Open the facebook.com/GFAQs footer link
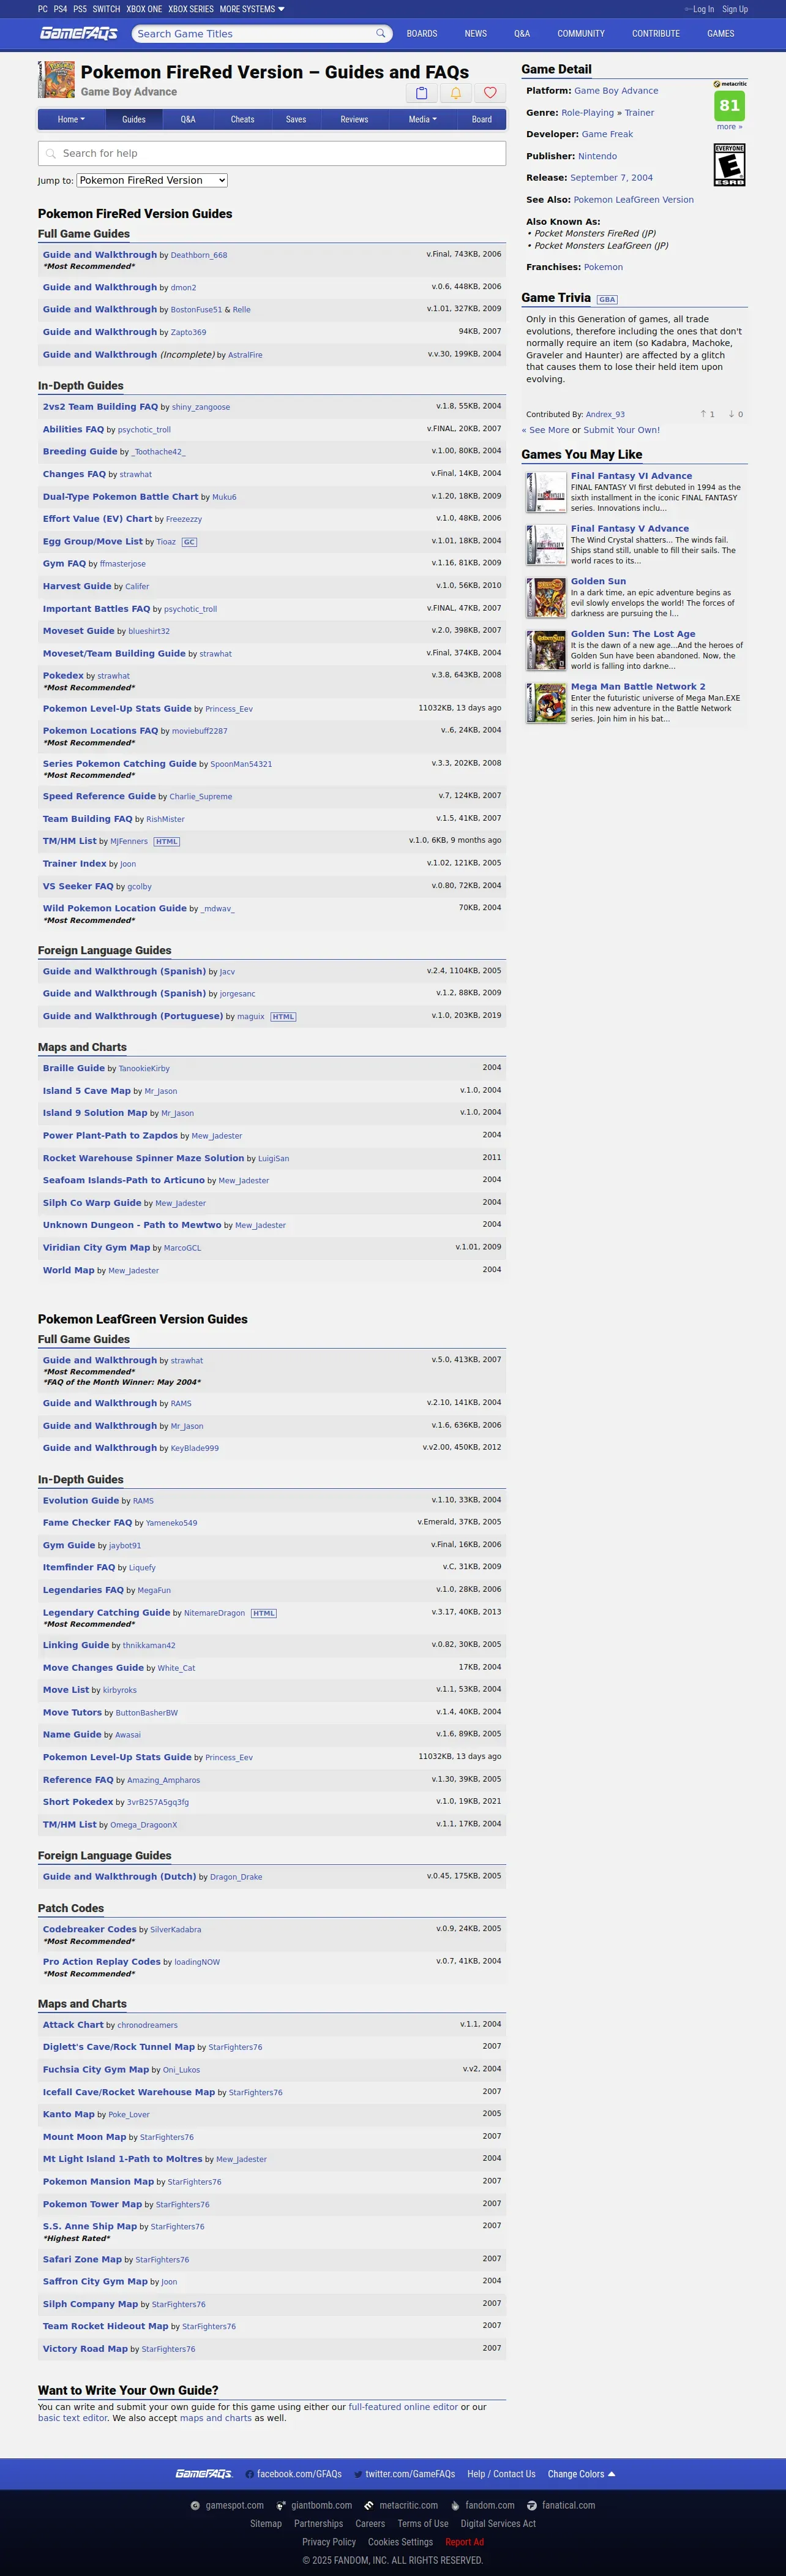Image resolution: width=786 pixels, height=2576 pixels. [293, 2474]
